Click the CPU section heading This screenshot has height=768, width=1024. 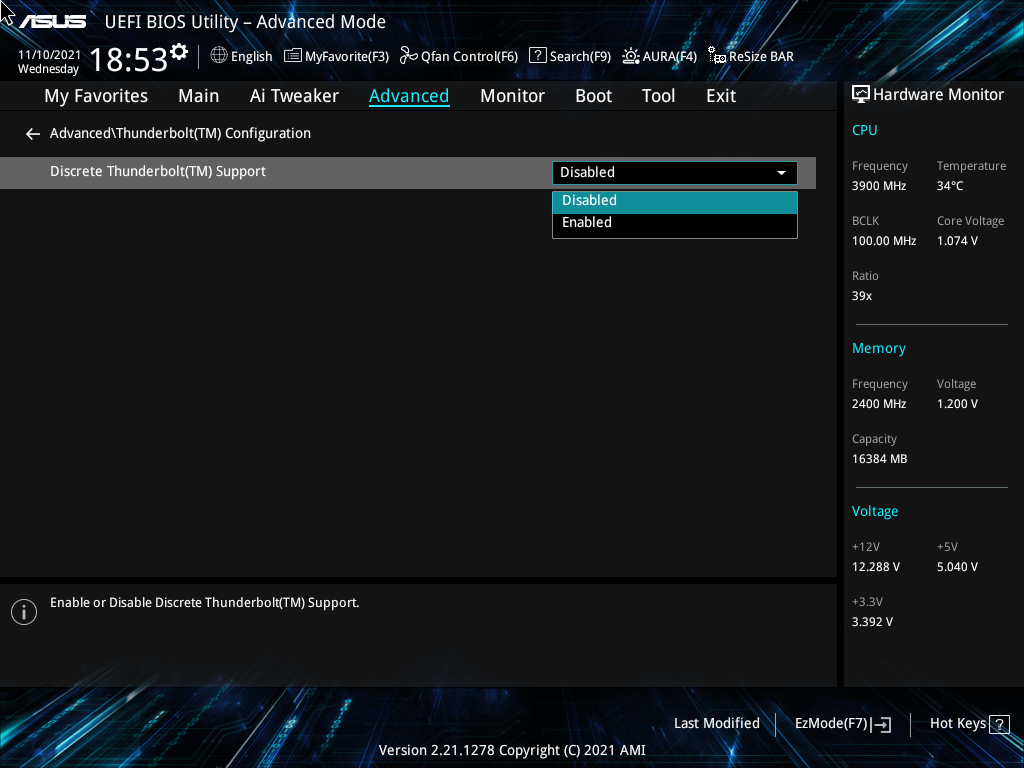click(864, 131)
